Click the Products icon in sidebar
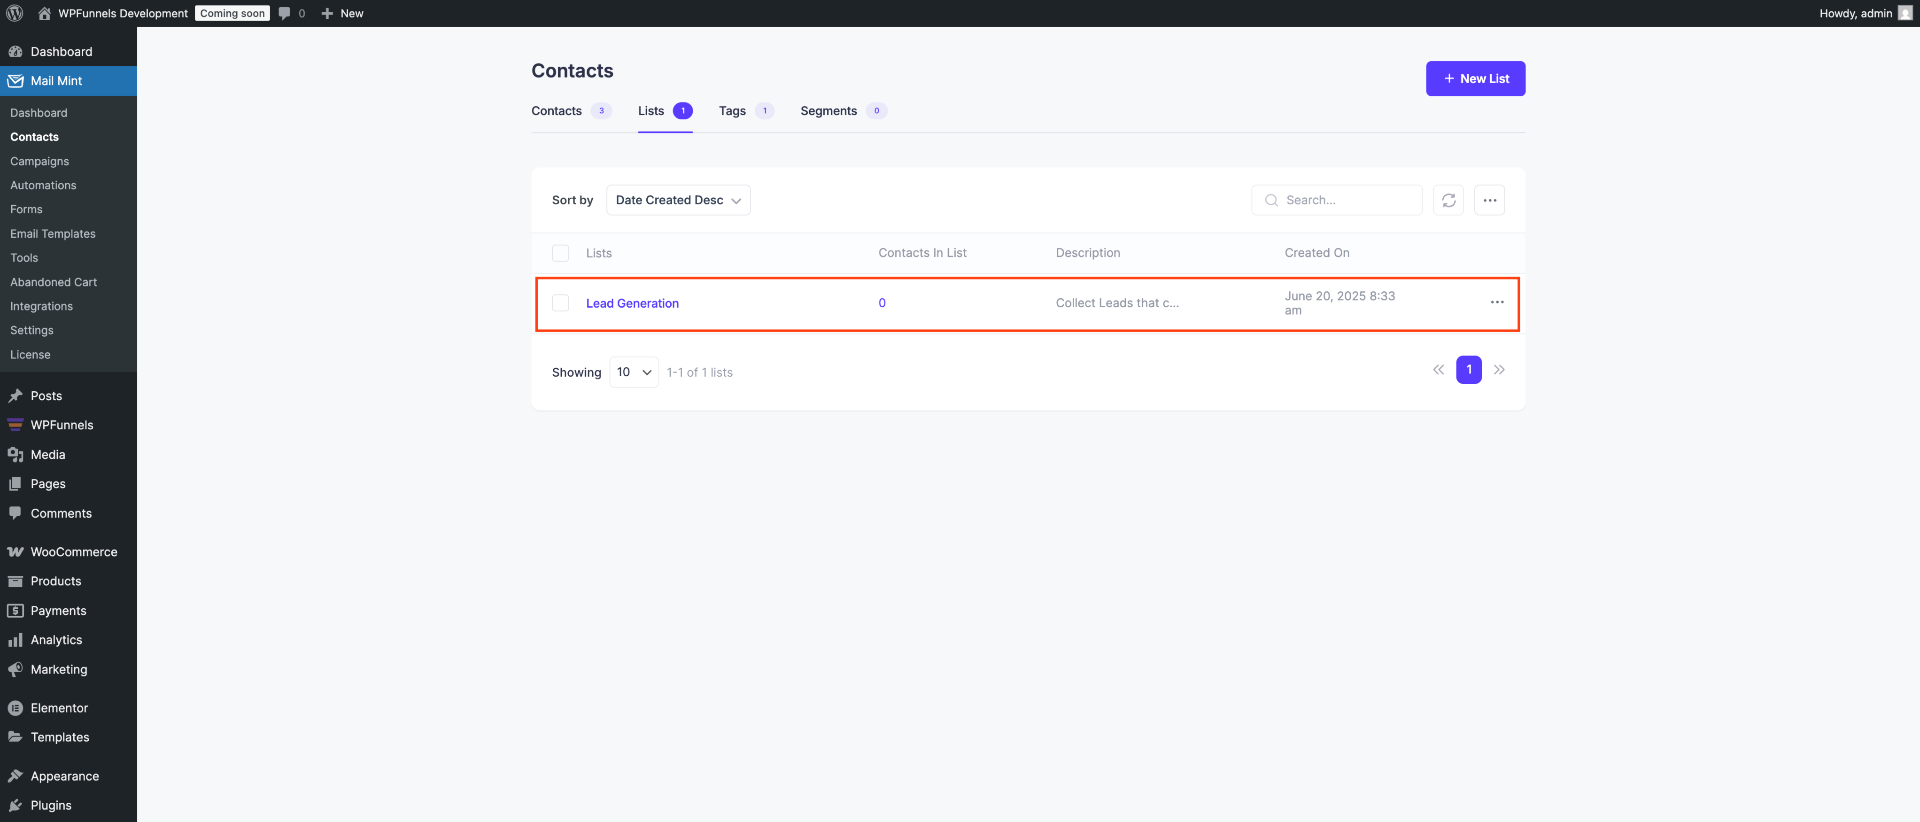Viewport: 1920px width, 822px height. (x=15, y=581)
